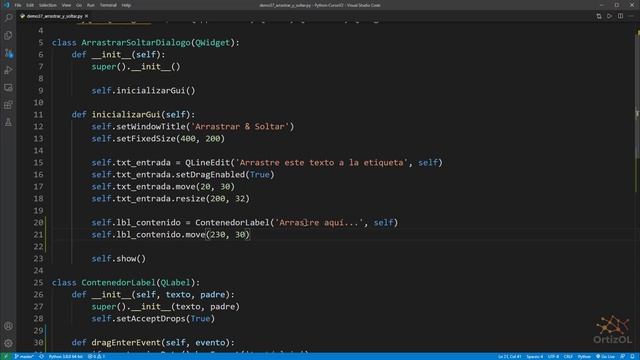Viewport: 640px width, 360px height.
Task: Open the Testing flask view
Action: pyautogui.click(x=8, y=122)
